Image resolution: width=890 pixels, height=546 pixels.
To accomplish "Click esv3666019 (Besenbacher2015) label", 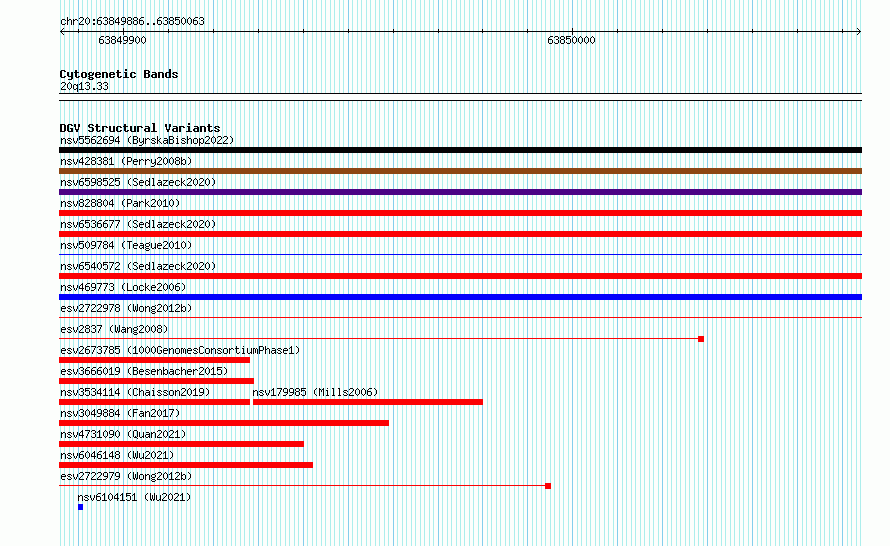I will [144, 371].
